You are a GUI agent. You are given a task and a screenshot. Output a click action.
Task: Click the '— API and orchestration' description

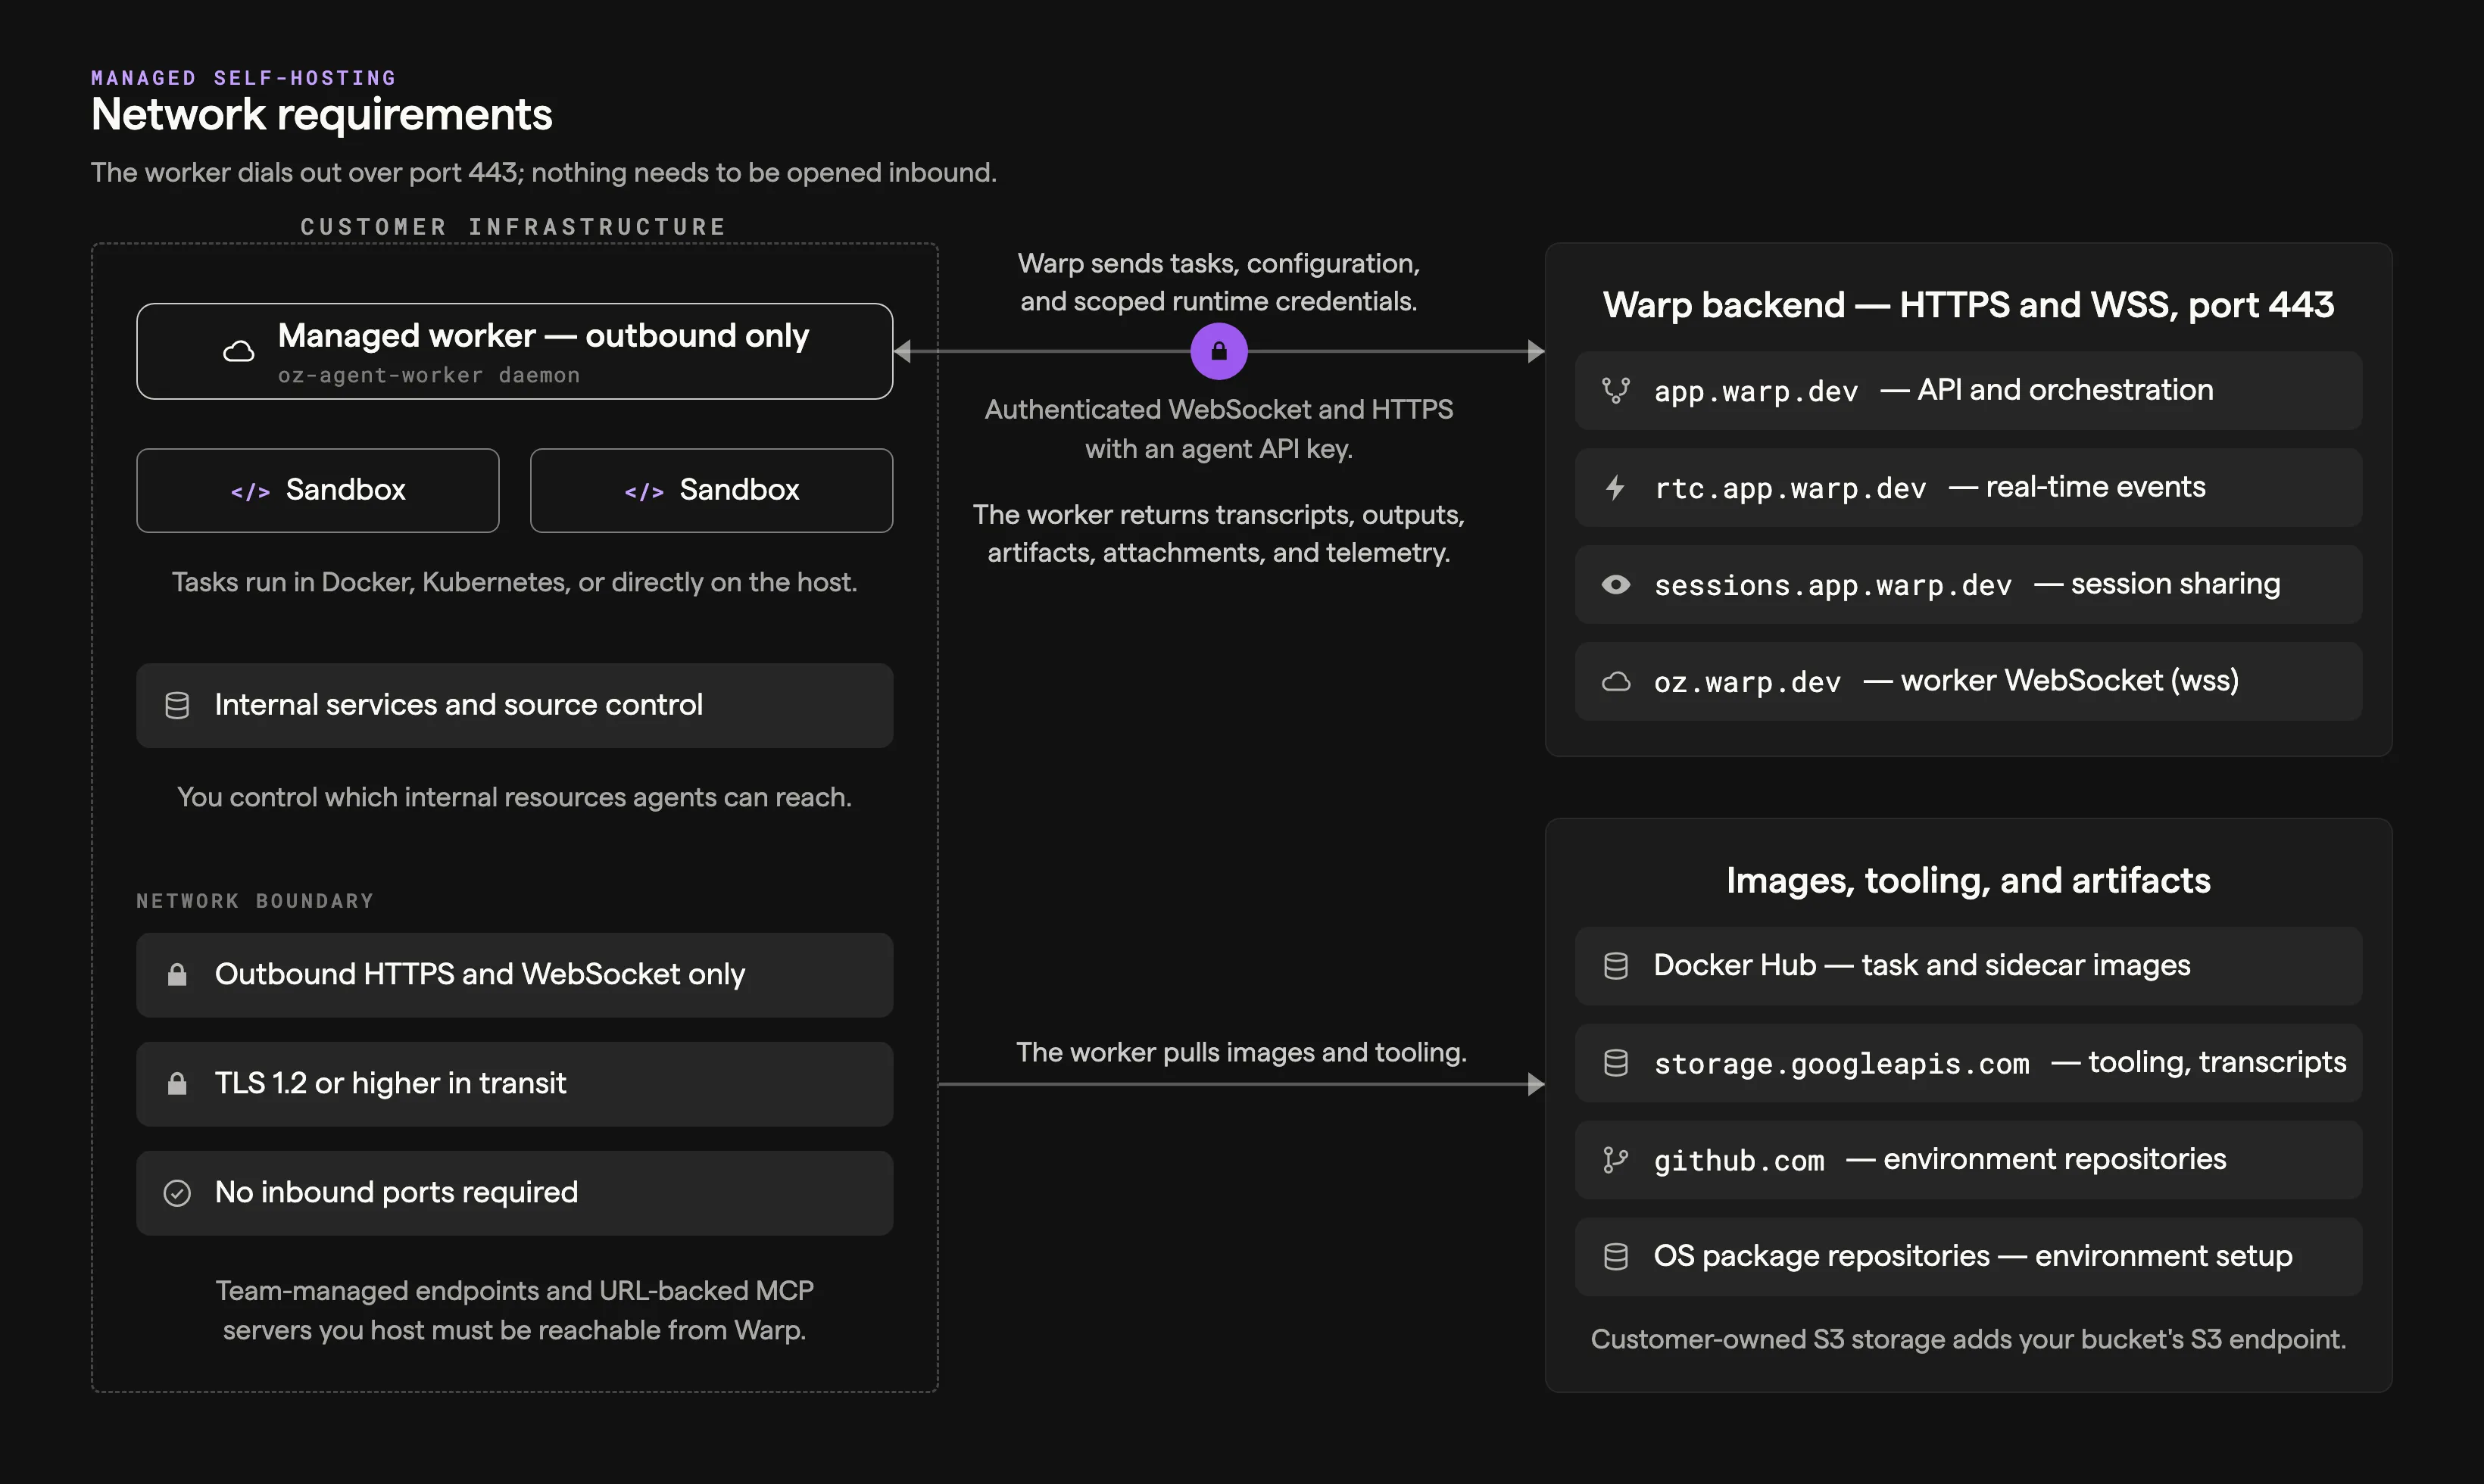2046,390
